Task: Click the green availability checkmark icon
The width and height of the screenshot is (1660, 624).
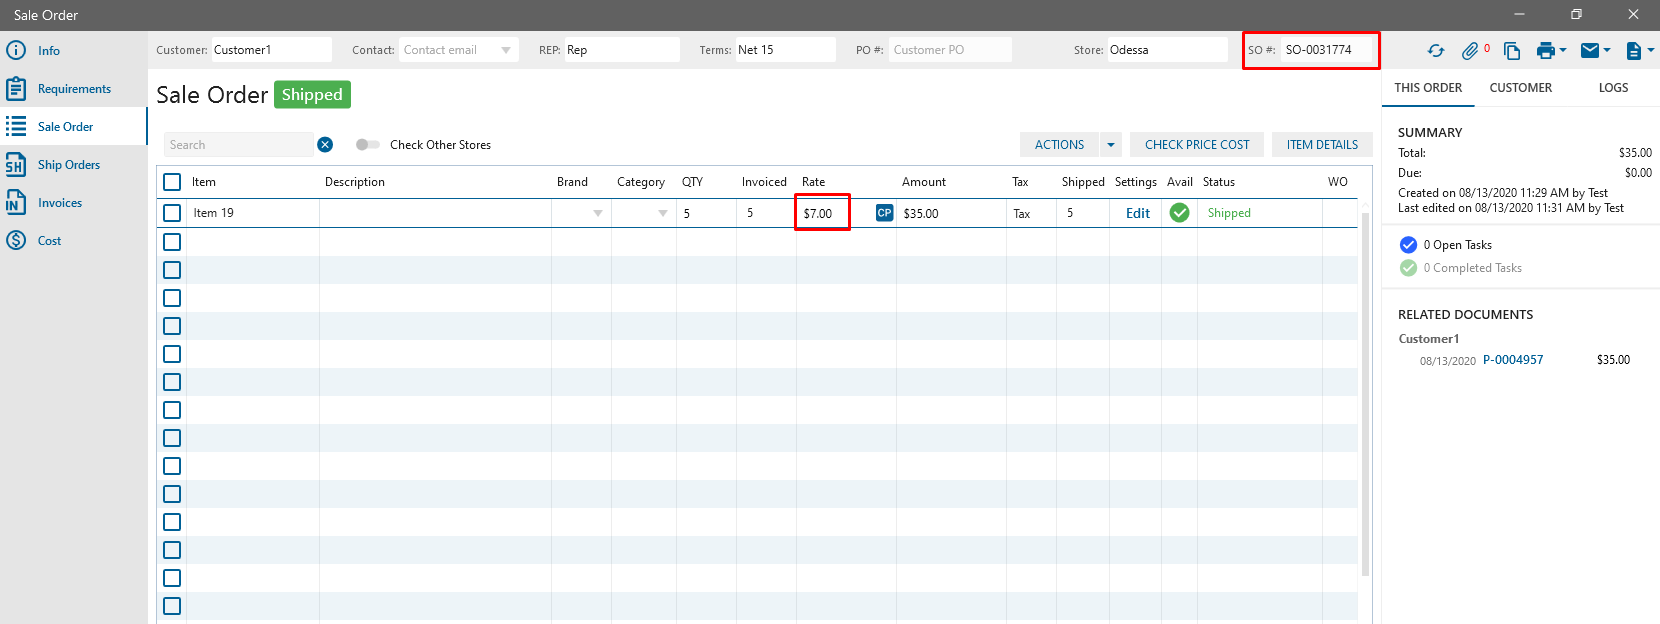Action: coord(1180,213)
